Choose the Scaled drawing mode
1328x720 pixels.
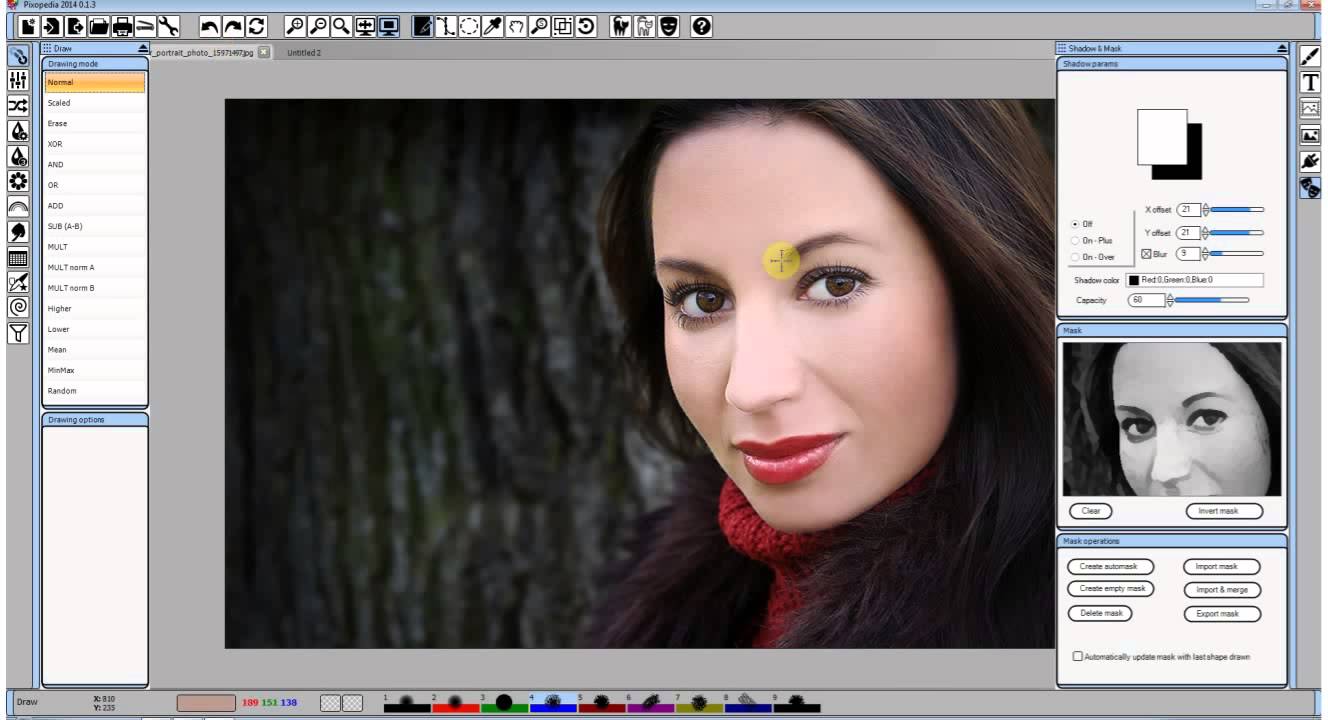[x=95, y=103]
